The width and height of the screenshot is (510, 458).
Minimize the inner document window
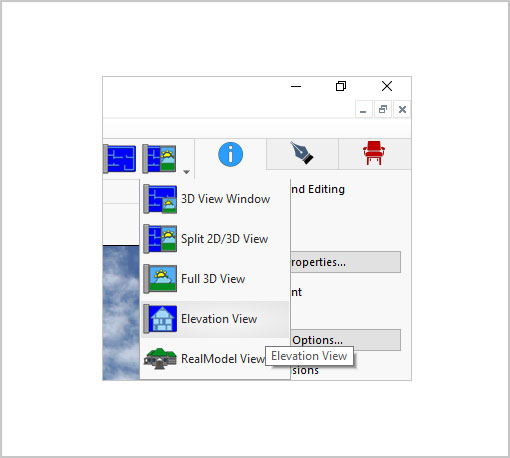pyautogui.click(x=363, y=109)
